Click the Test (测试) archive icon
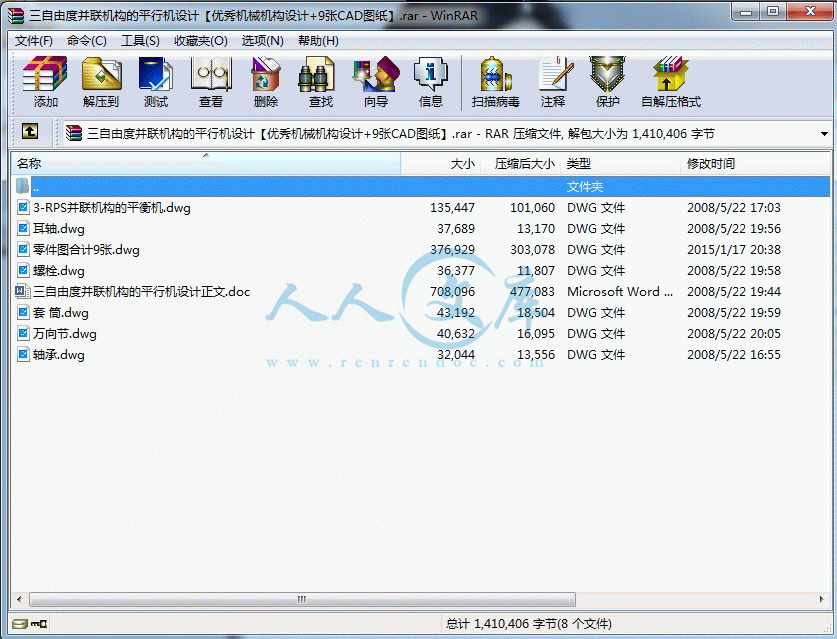 [x=155, y=74]
